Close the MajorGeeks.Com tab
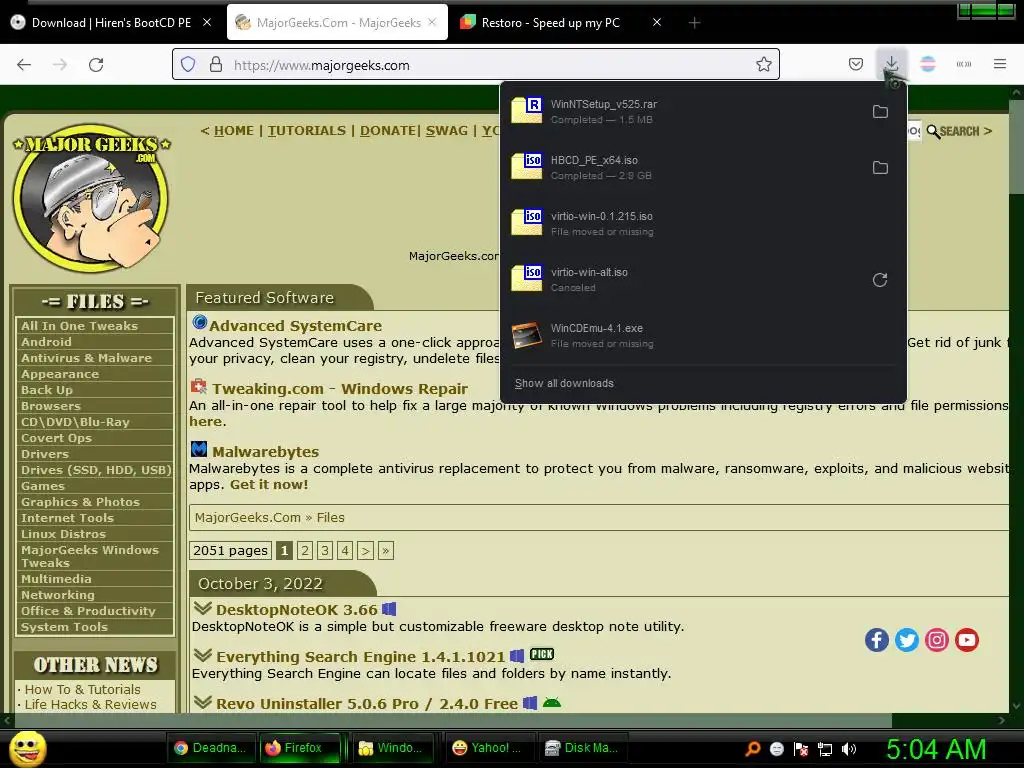This screenshot has height=768, width=1024. [x=432, y=22]
